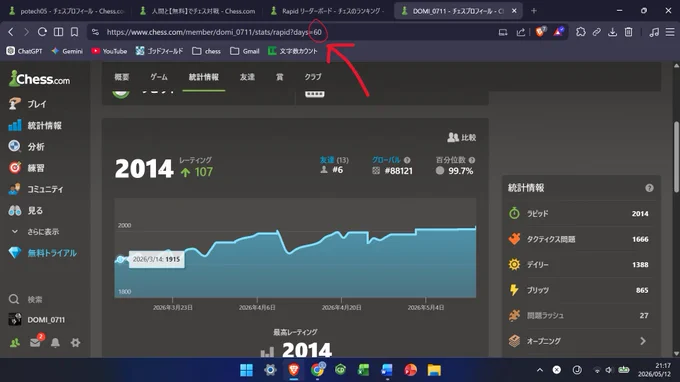Screen dimensions: 680x382
Task: Click the help icon next to グローバル
Action: coord(407,160)
